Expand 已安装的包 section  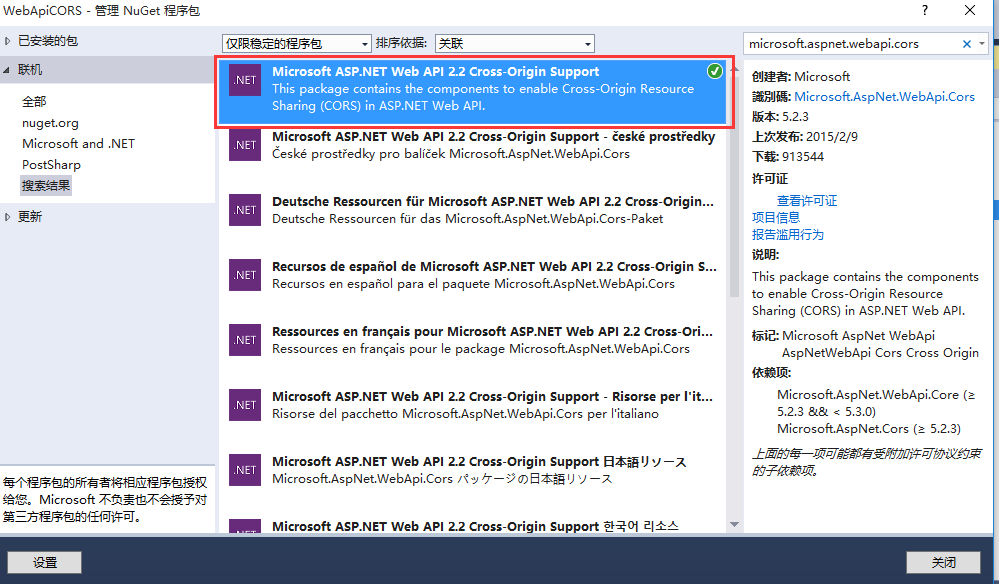(x=8, y=41)
